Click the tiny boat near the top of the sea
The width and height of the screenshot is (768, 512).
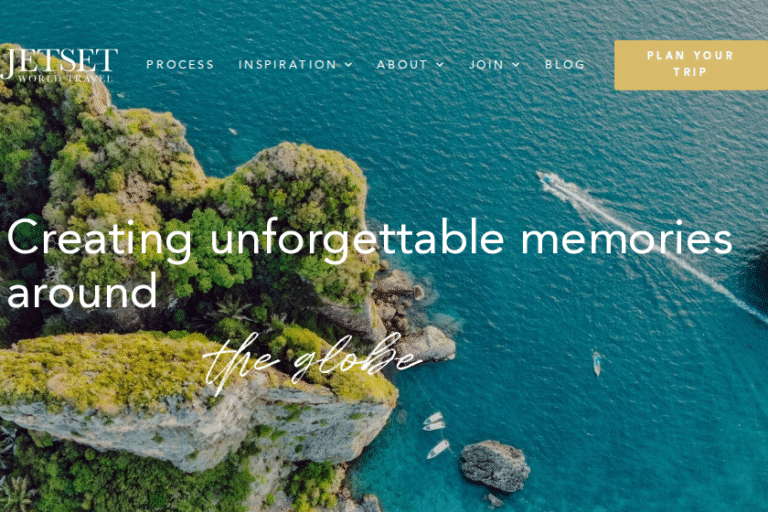coord(233,131)
